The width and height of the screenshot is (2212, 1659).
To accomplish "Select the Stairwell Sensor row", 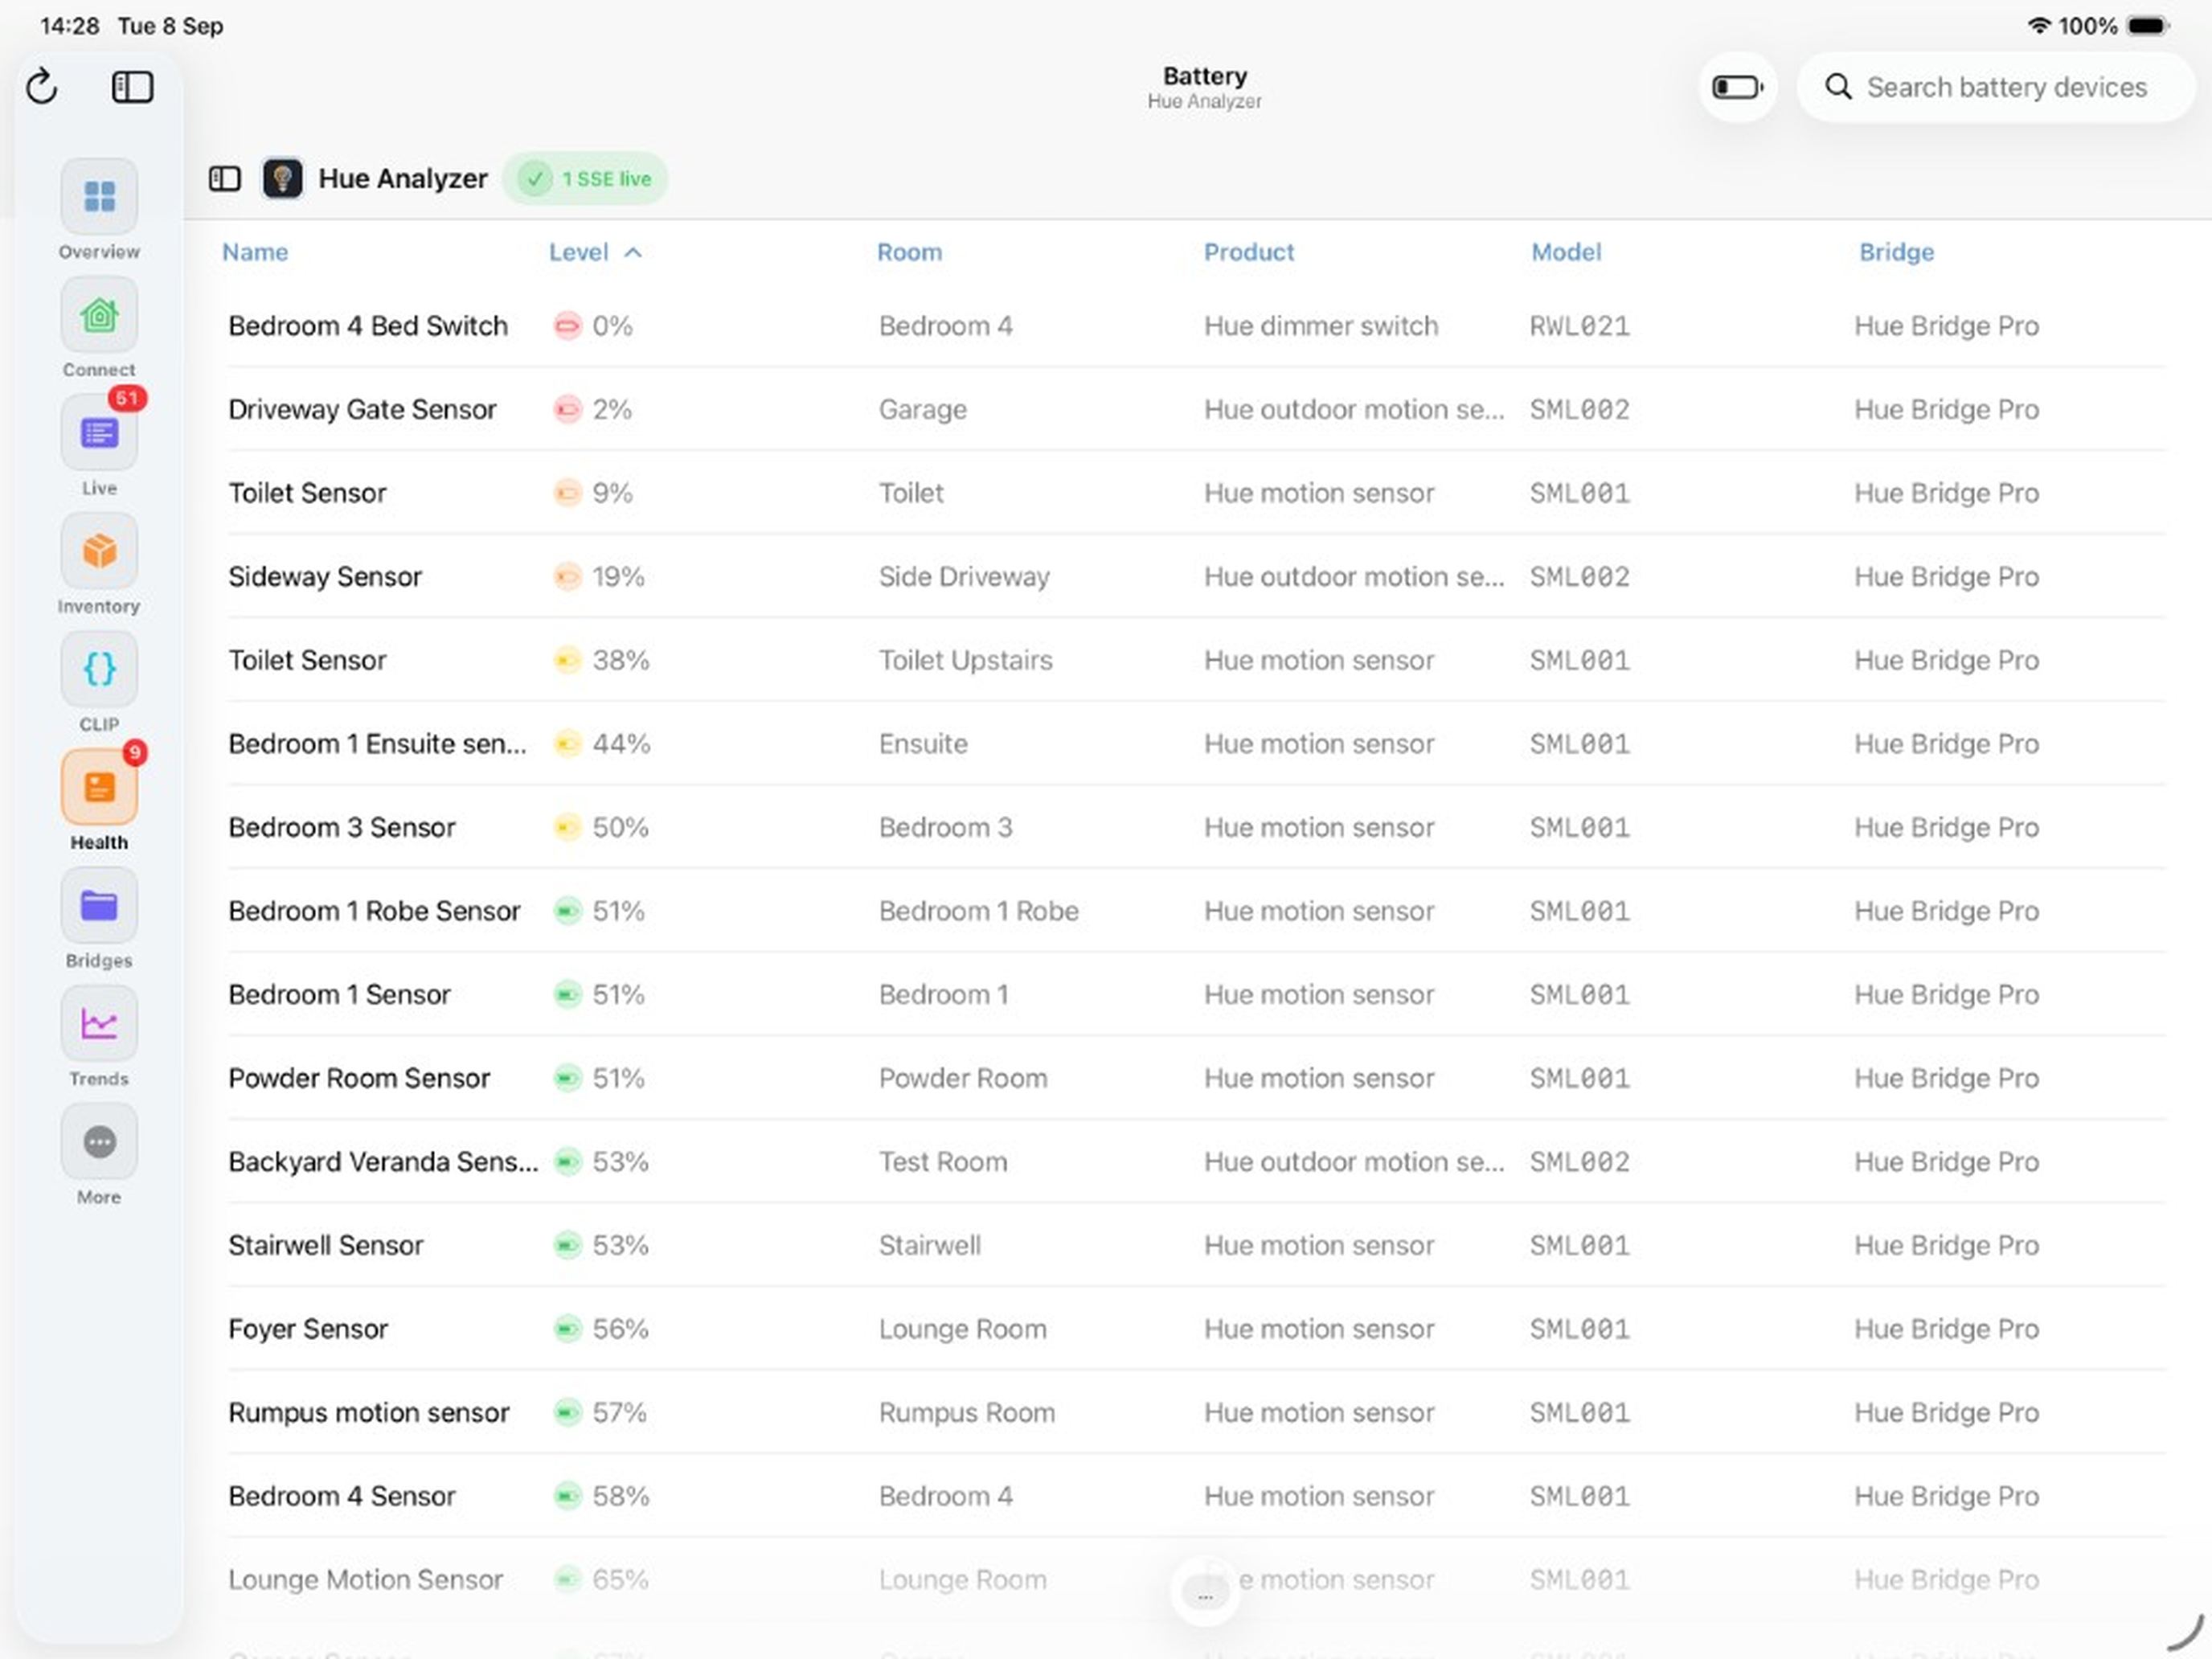I will [x=1196, y=1245].
